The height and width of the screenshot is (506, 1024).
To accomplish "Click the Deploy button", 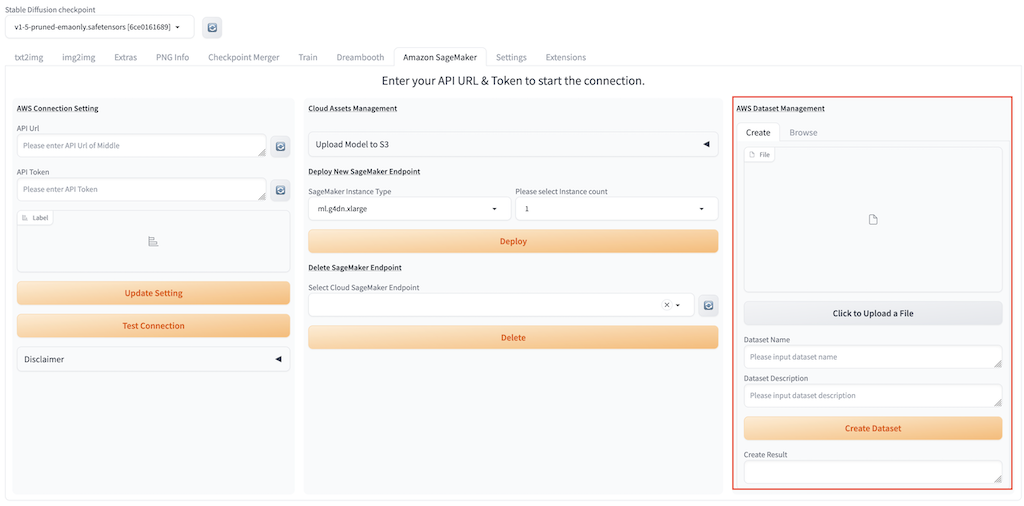I will point(512,241).
